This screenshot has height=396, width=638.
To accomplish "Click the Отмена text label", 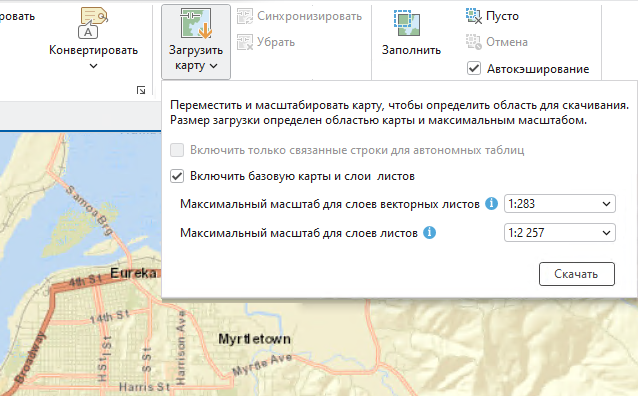I will (x=507, y=42).
